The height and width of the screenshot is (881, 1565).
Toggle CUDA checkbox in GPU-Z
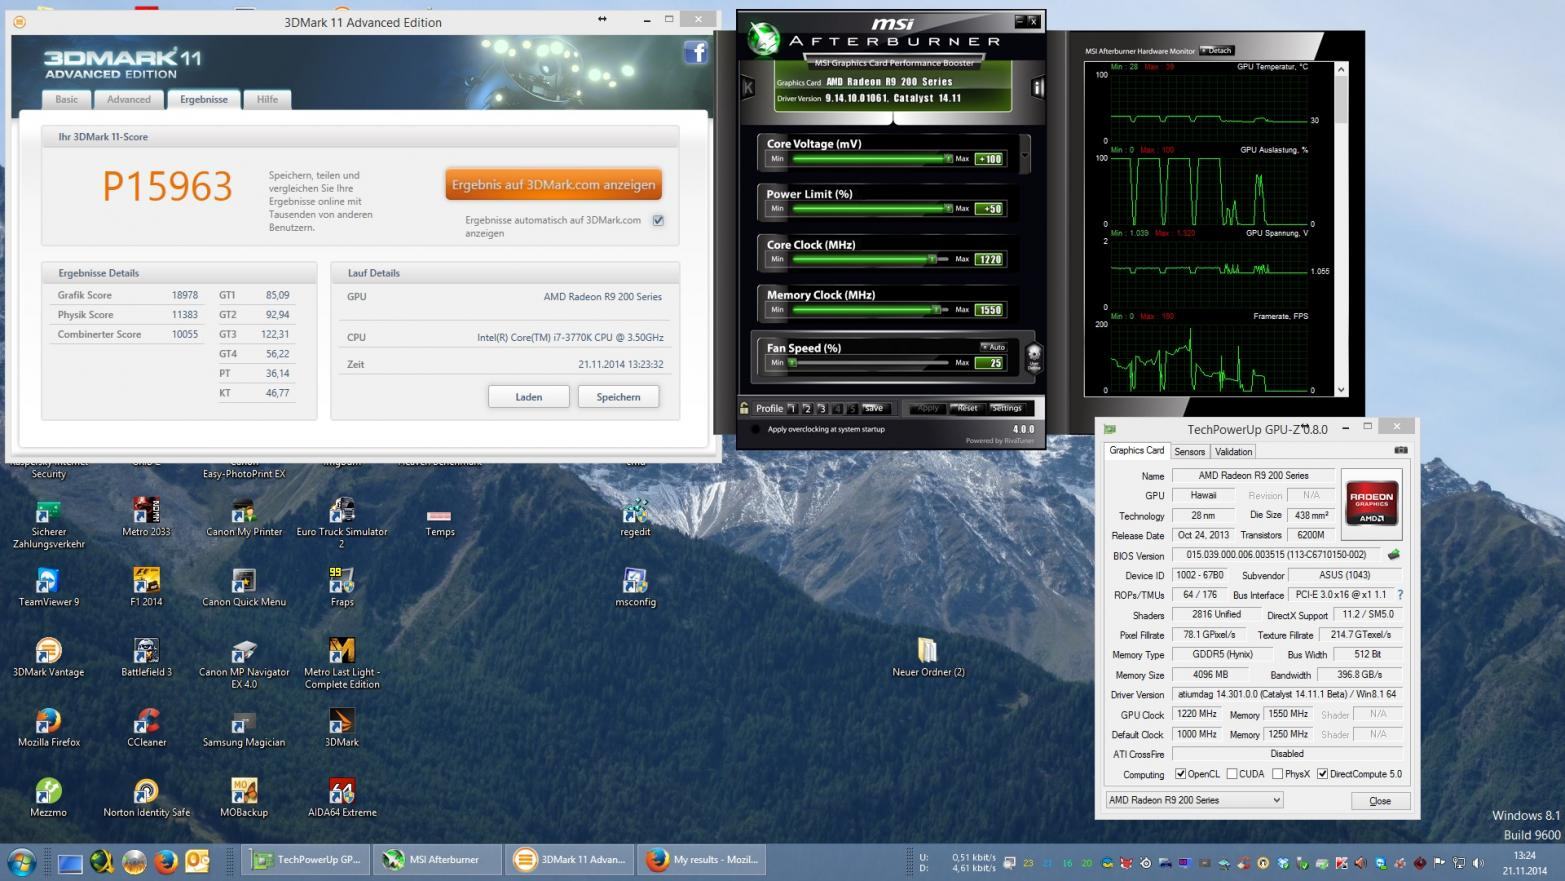pos(1232,774)
